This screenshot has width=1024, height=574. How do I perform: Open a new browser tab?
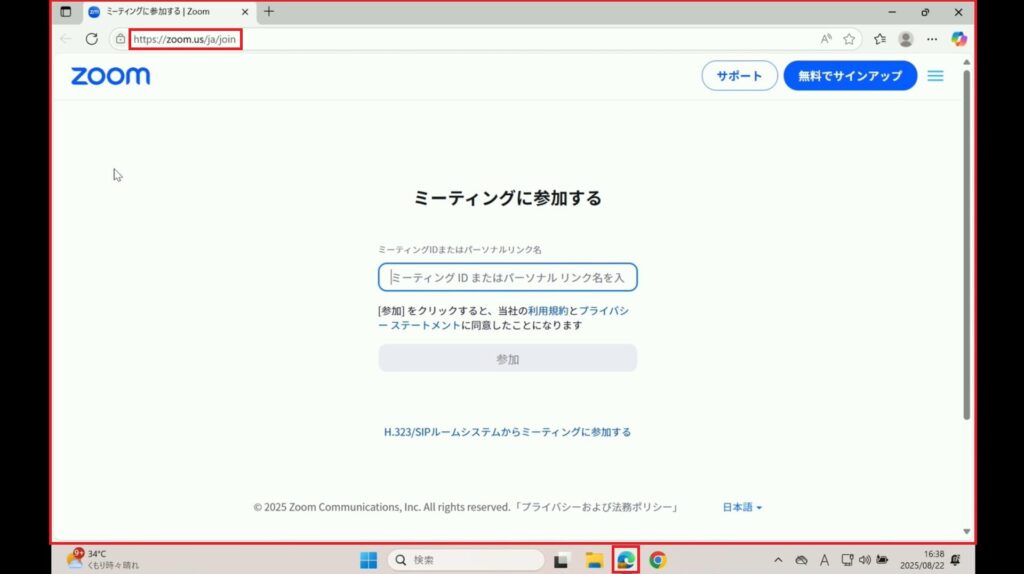[x=268, y=12]
